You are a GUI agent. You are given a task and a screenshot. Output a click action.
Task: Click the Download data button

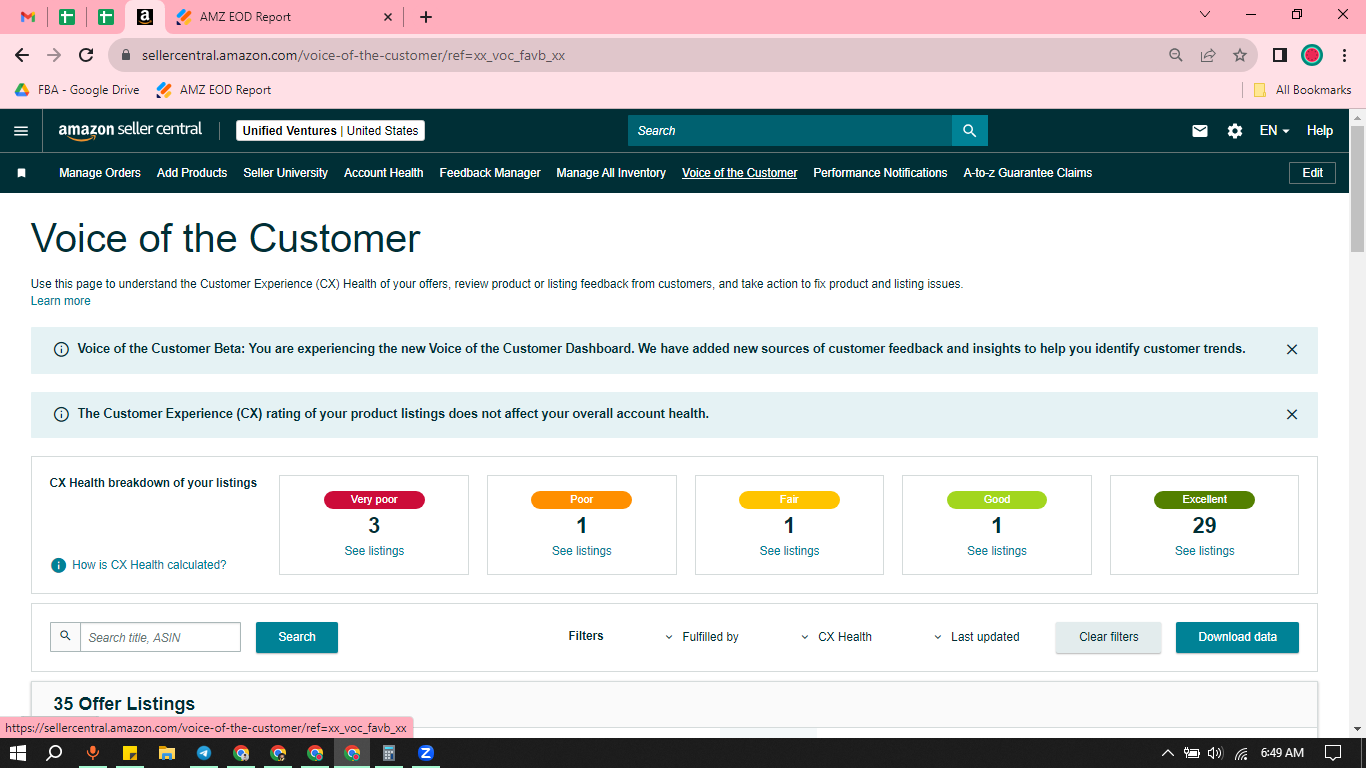[1237, 637]
